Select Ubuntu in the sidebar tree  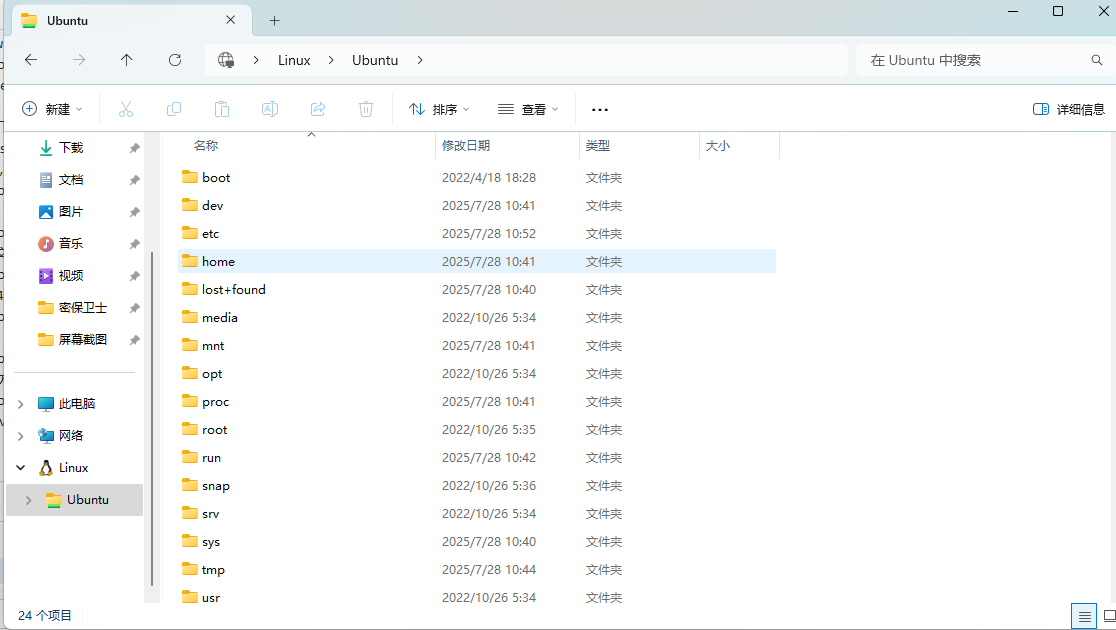coord(77,500)
